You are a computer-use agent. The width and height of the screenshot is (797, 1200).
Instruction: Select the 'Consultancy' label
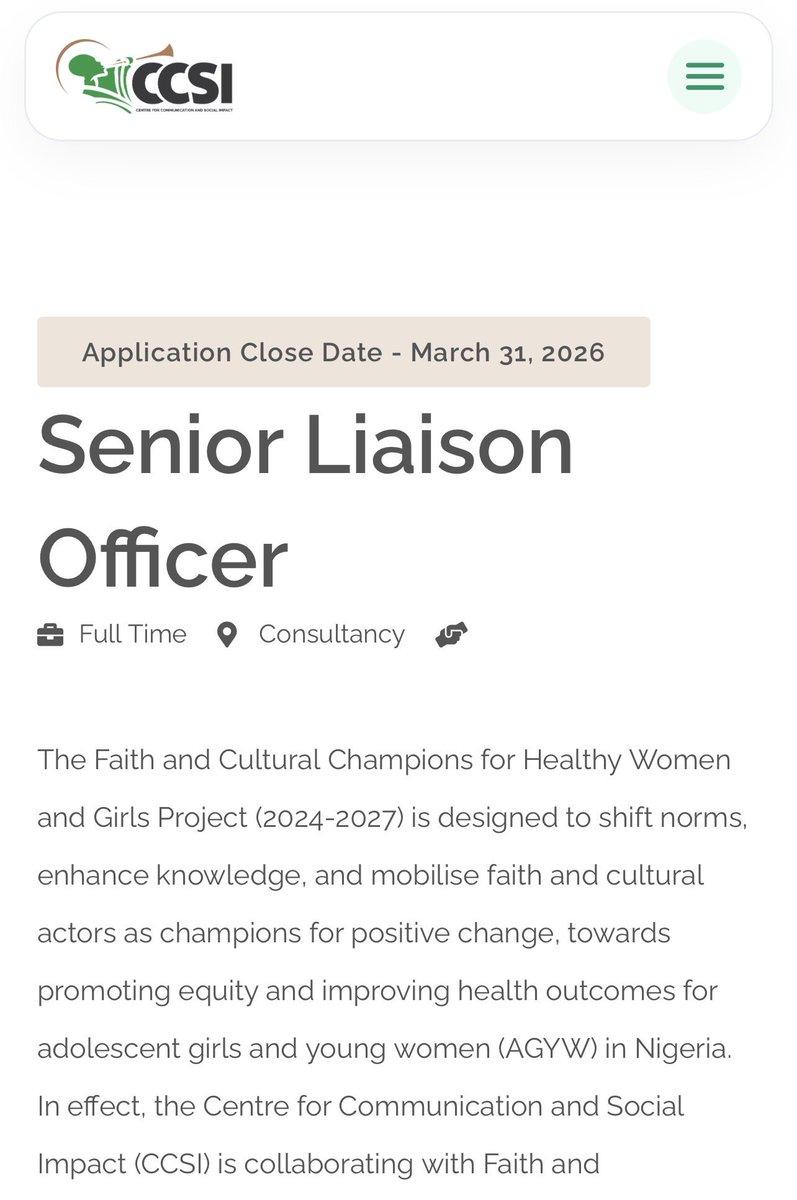point(331,635)
